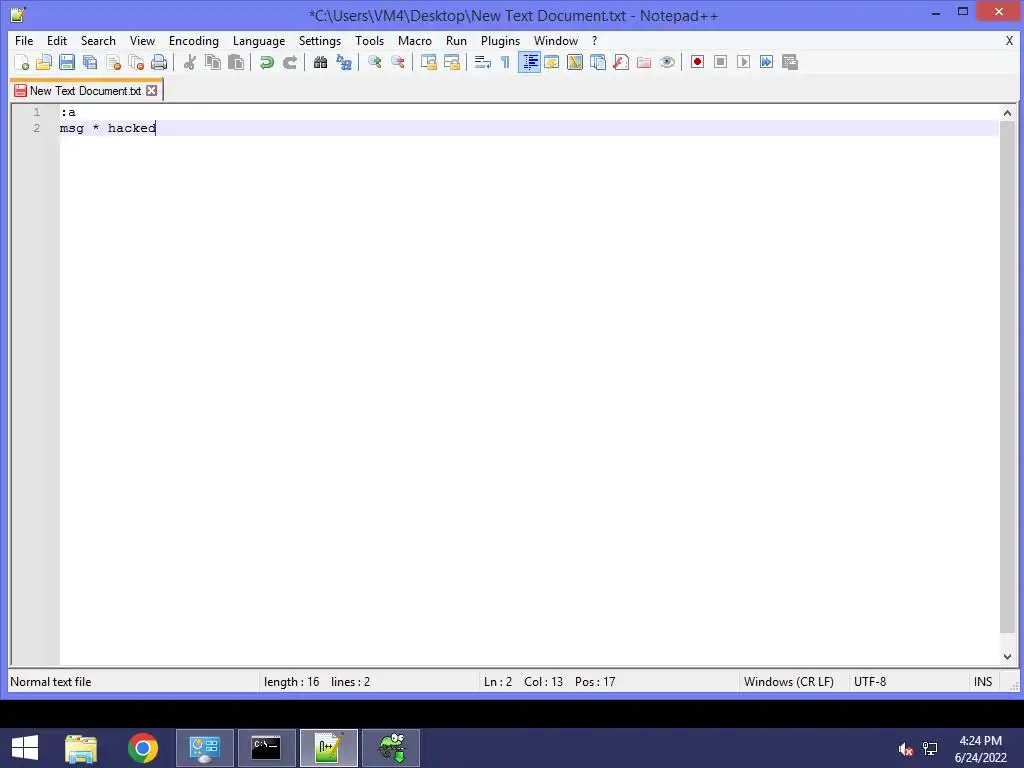
Task: Click 'Windows (CR LF)' in status bar
Action: (x=789, y=682)
